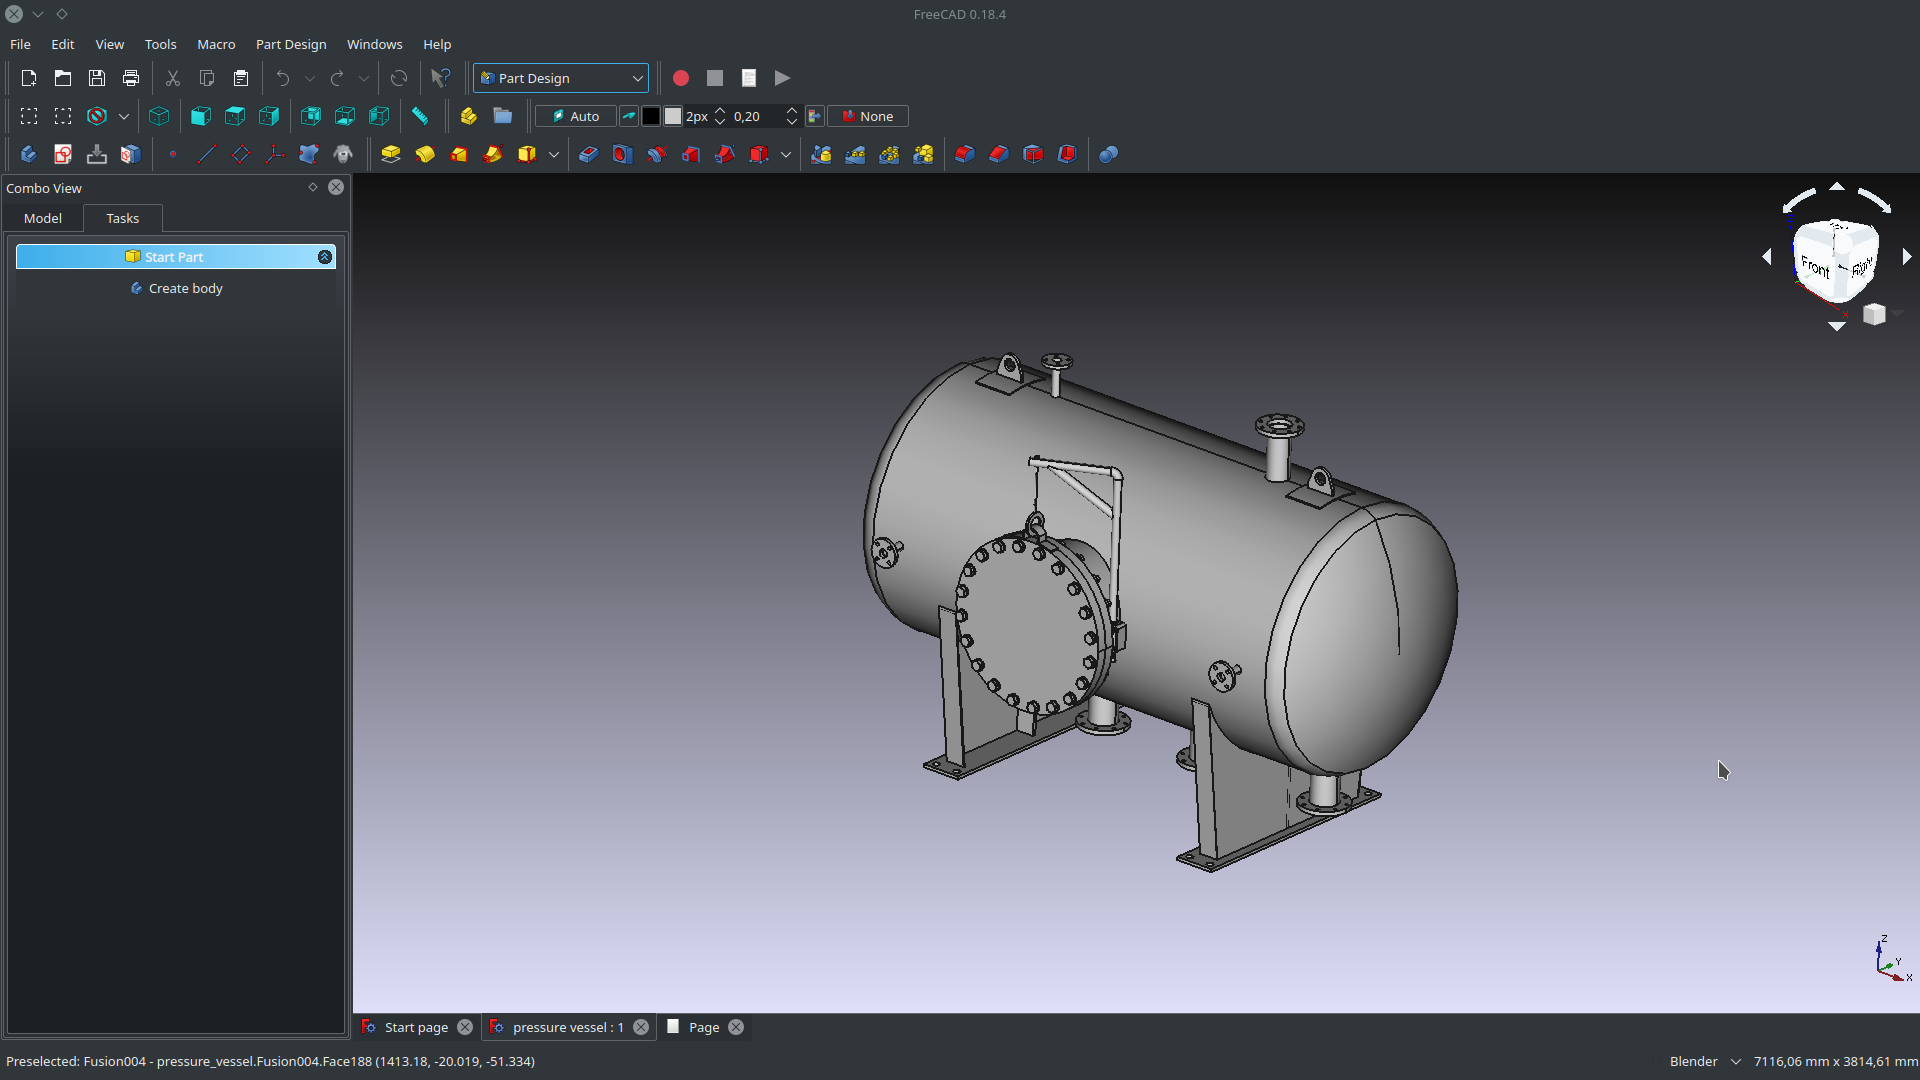Toggle construction mode icon
Image resolution: width=1920 pixels, height=1080 pixels.
click(629, 116)
